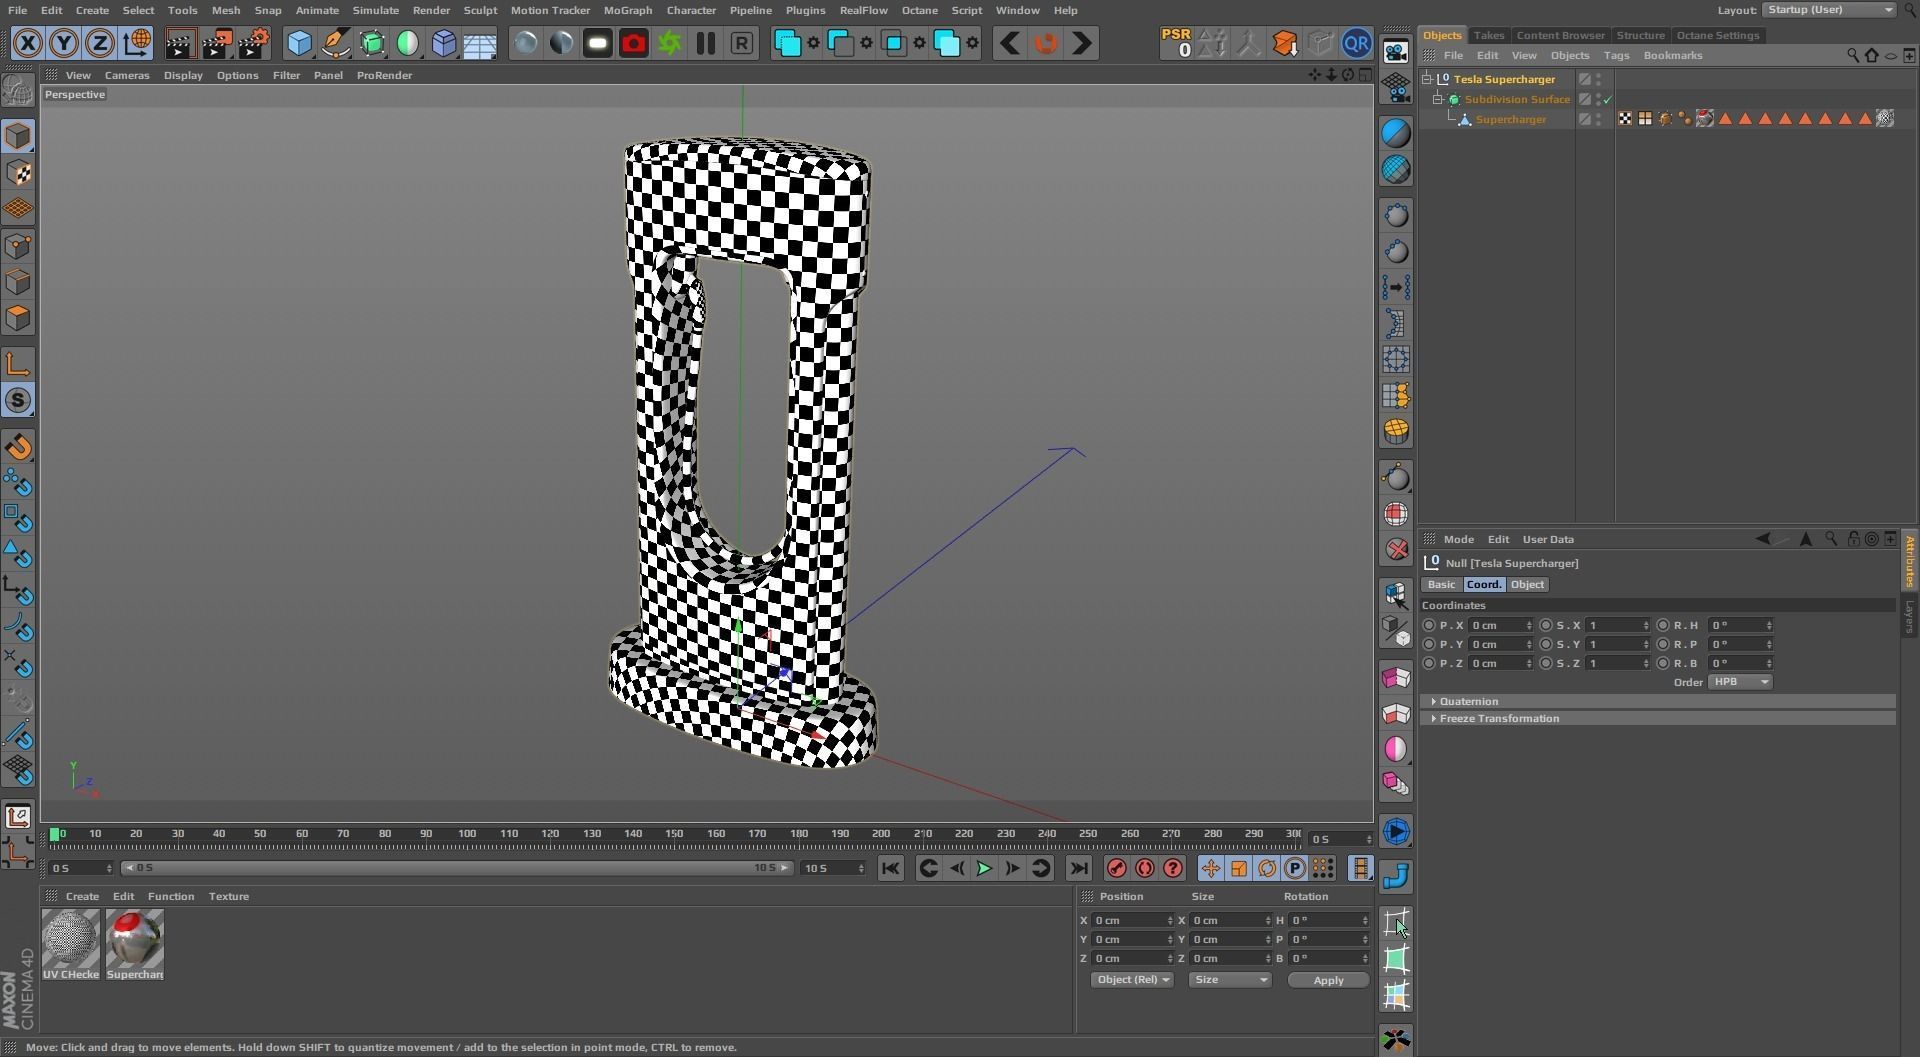Select the Cube primitive icon
1920x1057 pixels.
(x=299, y=43)
